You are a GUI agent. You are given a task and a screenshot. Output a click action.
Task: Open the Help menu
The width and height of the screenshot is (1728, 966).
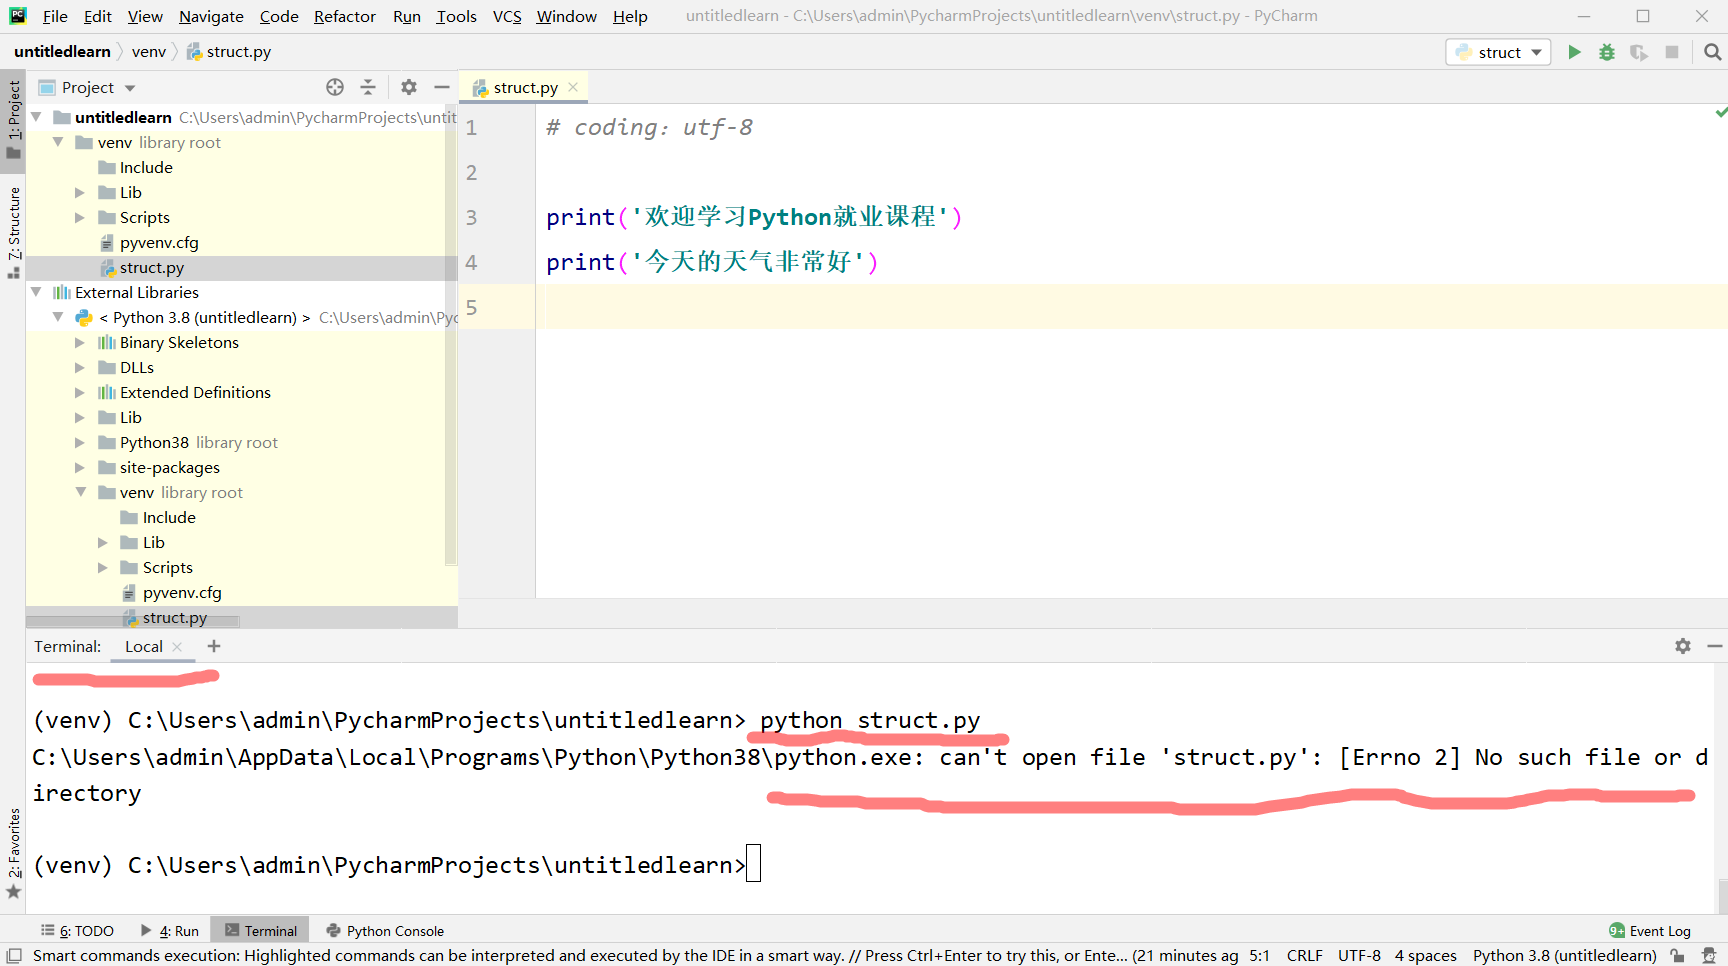pyautogui.click(x=630, y=16)
